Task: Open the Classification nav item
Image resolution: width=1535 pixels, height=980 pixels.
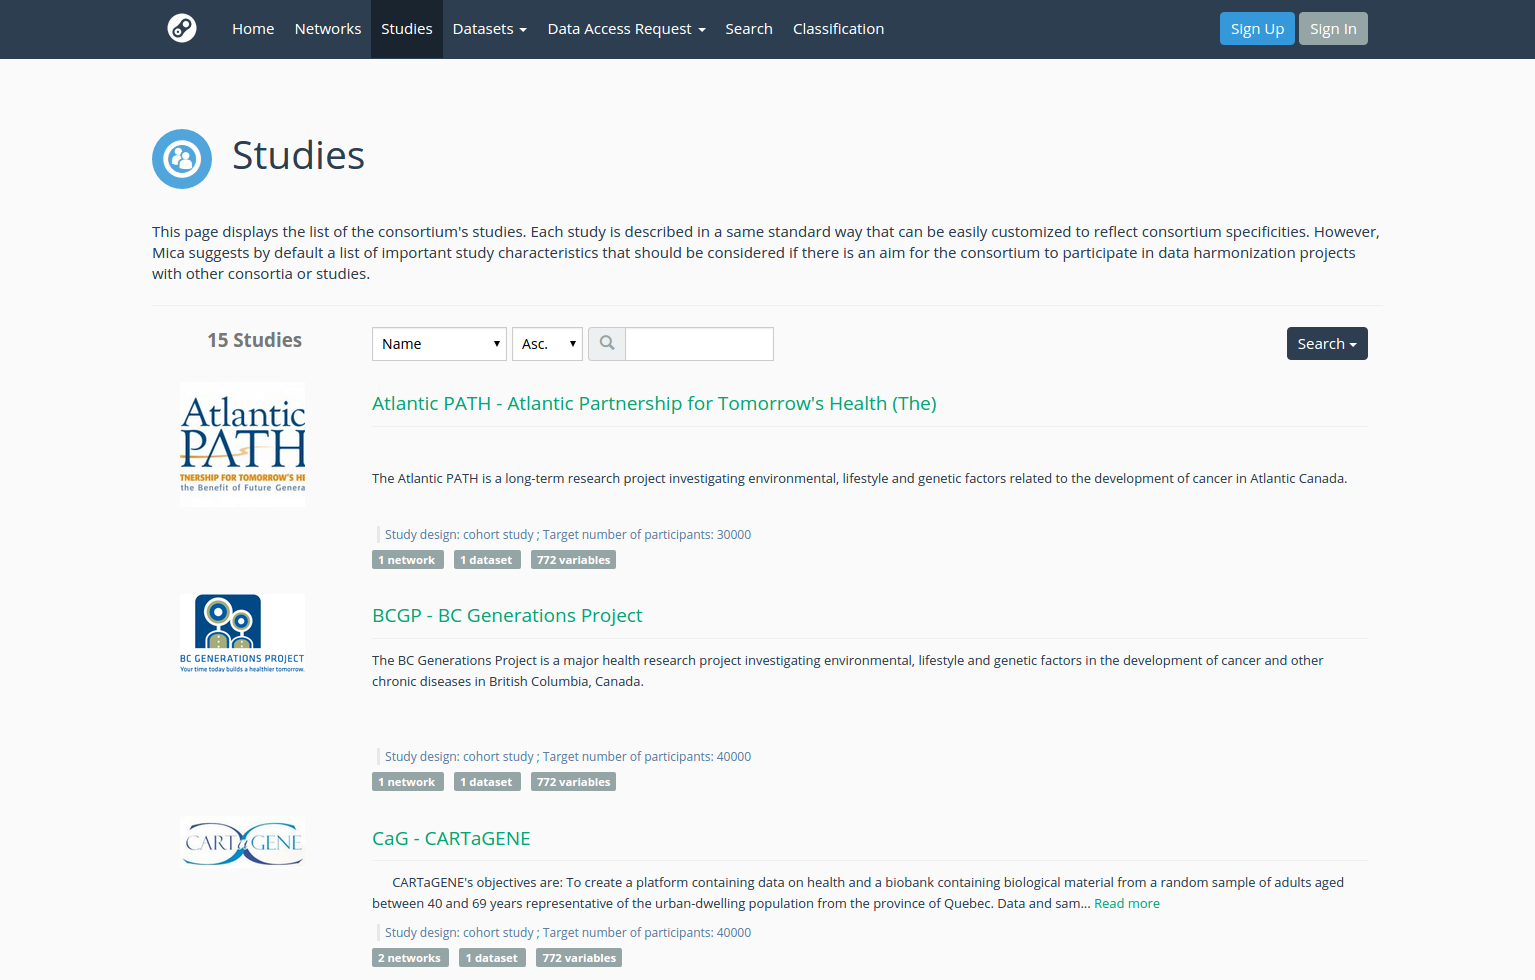Action: pyautogui.click(x=838, y=29)
